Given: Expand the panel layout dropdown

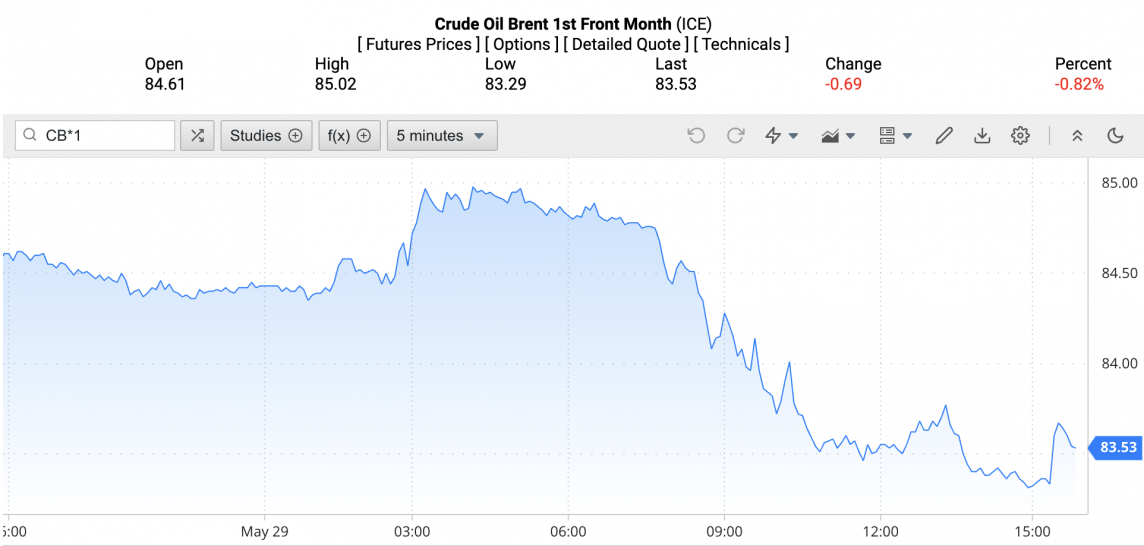Looking at the screenshot, I should point(895,136).
